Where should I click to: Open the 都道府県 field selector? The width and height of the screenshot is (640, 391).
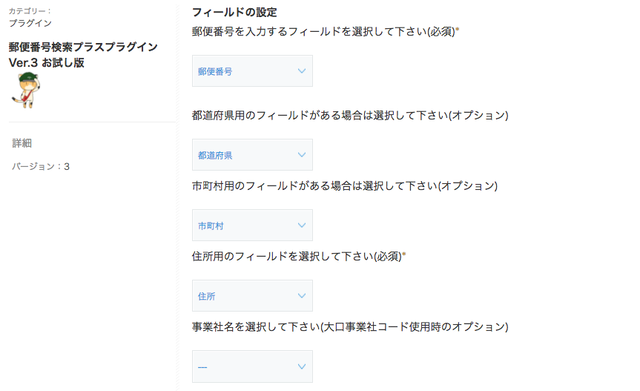pos(252,155)
